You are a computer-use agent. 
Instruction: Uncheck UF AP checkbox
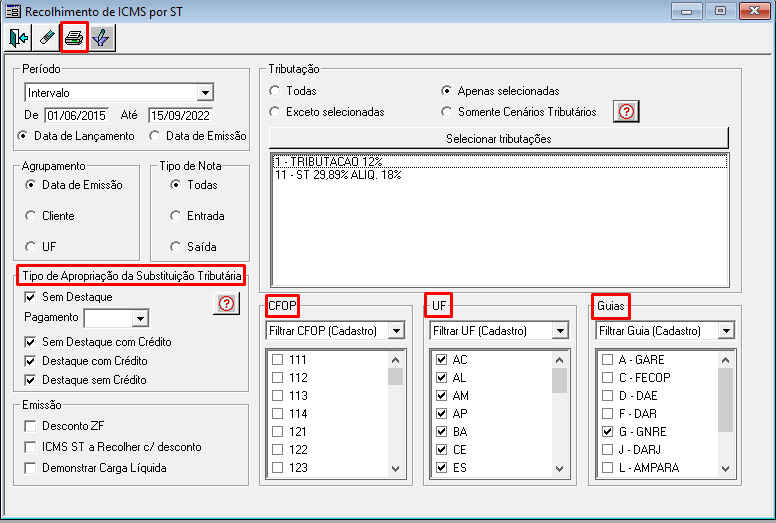(x=441, y=414)
